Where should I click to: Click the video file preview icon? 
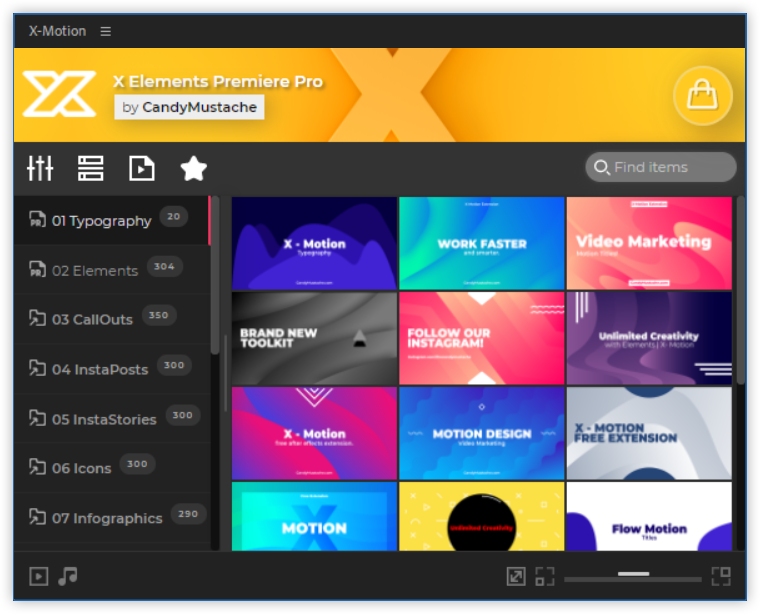(142, 169)
